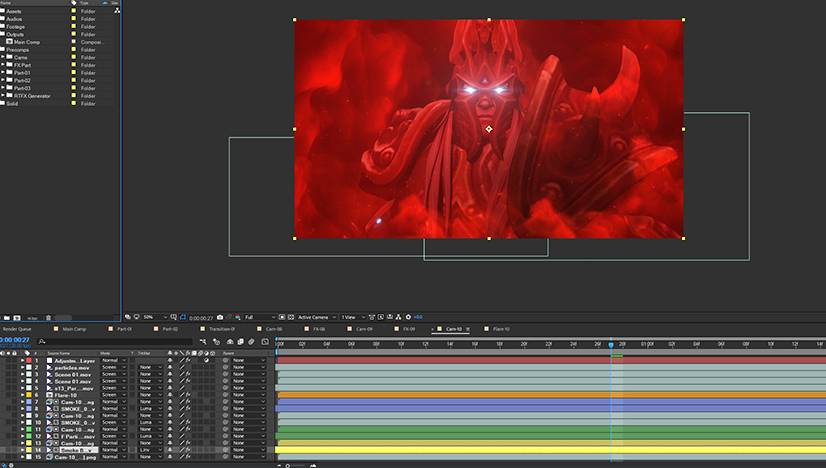Open the resolution Full dropdown

260,317
